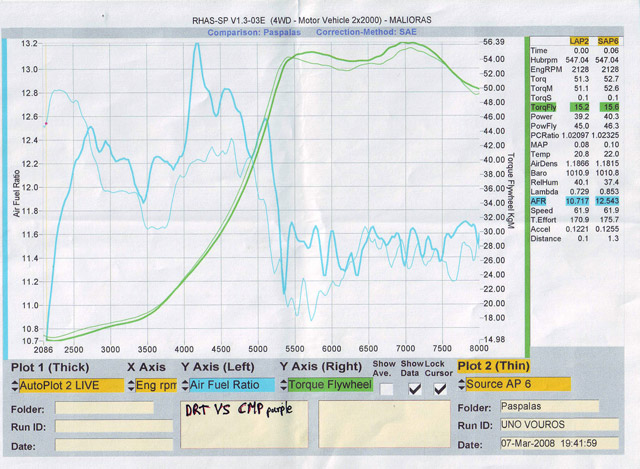Open the Plot 1 'AutoPlot 2 LIVE' selector
This screenshot has height=469, width=640.
(71, 385)
